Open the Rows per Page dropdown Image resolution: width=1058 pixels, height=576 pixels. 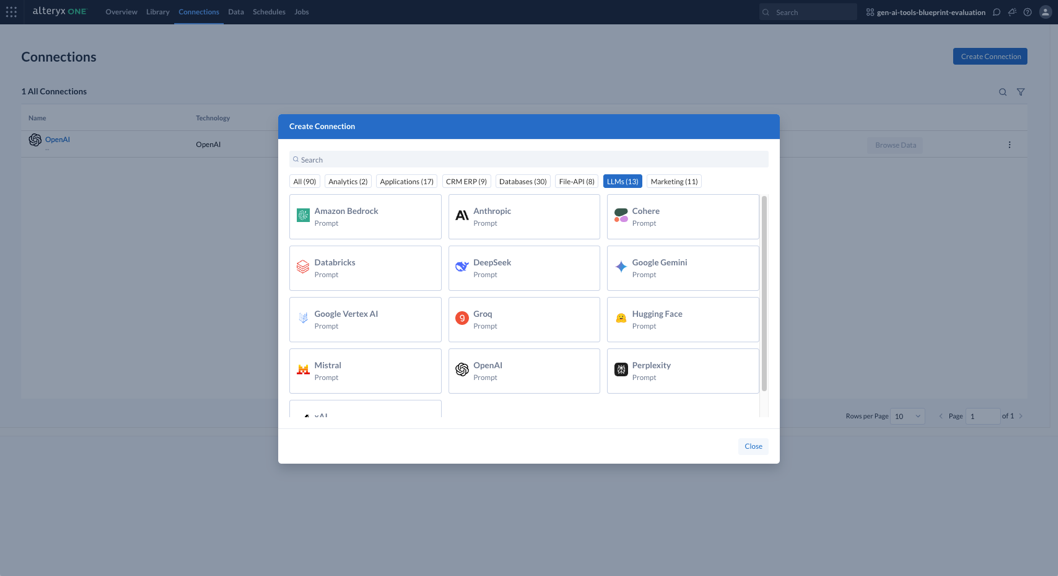click(906, 415)
